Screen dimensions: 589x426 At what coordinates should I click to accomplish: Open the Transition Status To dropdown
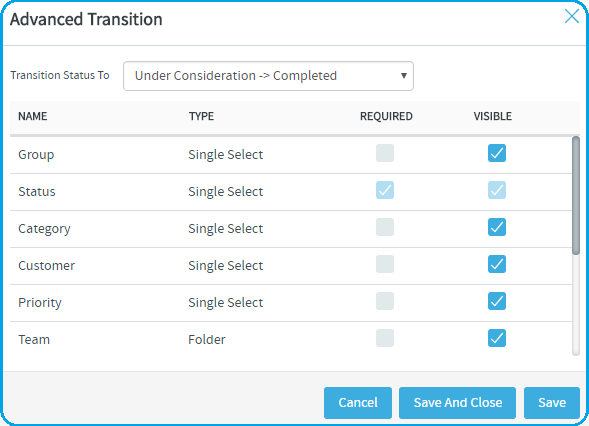click(268, 76)
